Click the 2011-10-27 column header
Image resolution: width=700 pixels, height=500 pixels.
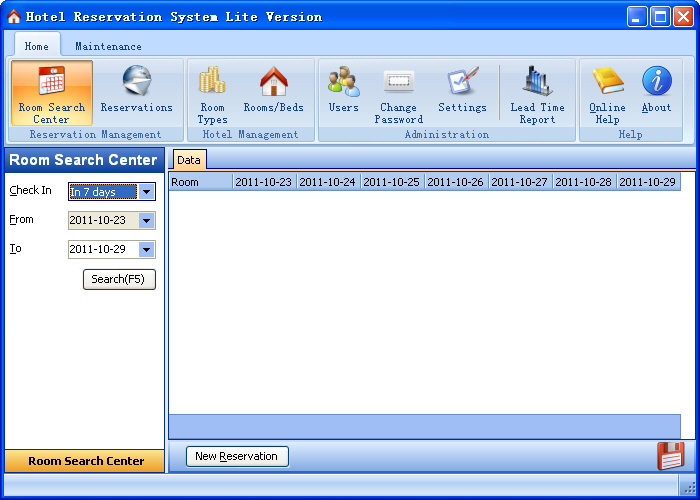pyautogui.click(x=520, y=182)
